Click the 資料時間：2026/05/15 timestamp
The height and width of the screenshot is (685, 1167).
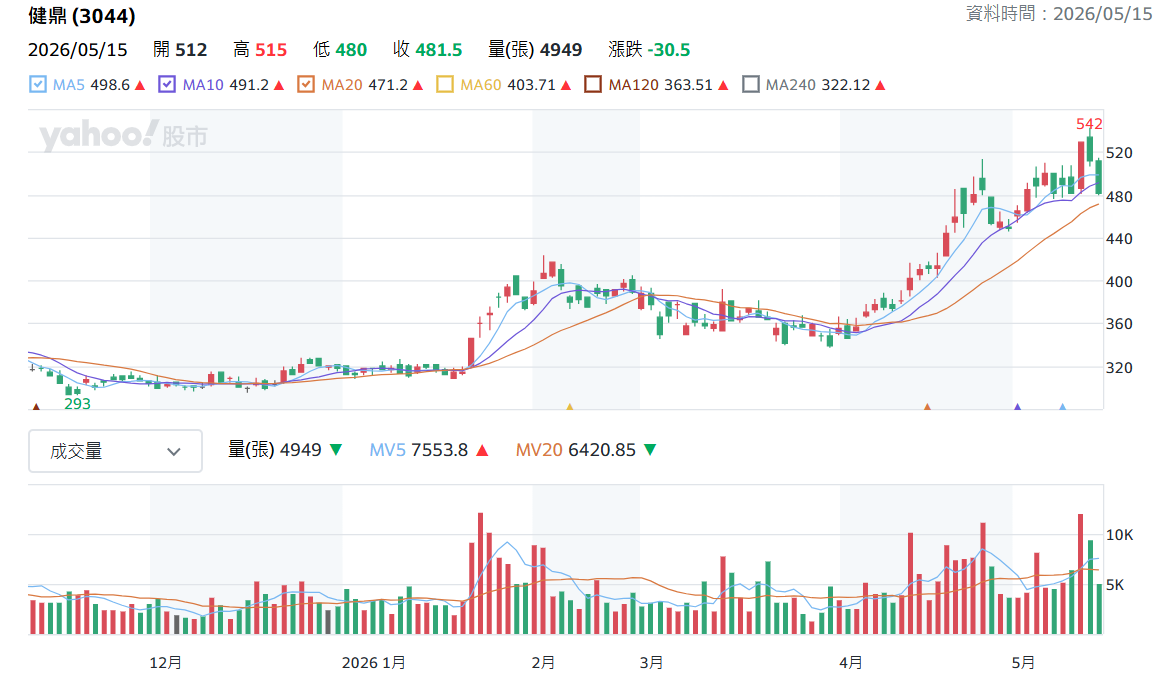[1059, 13]
